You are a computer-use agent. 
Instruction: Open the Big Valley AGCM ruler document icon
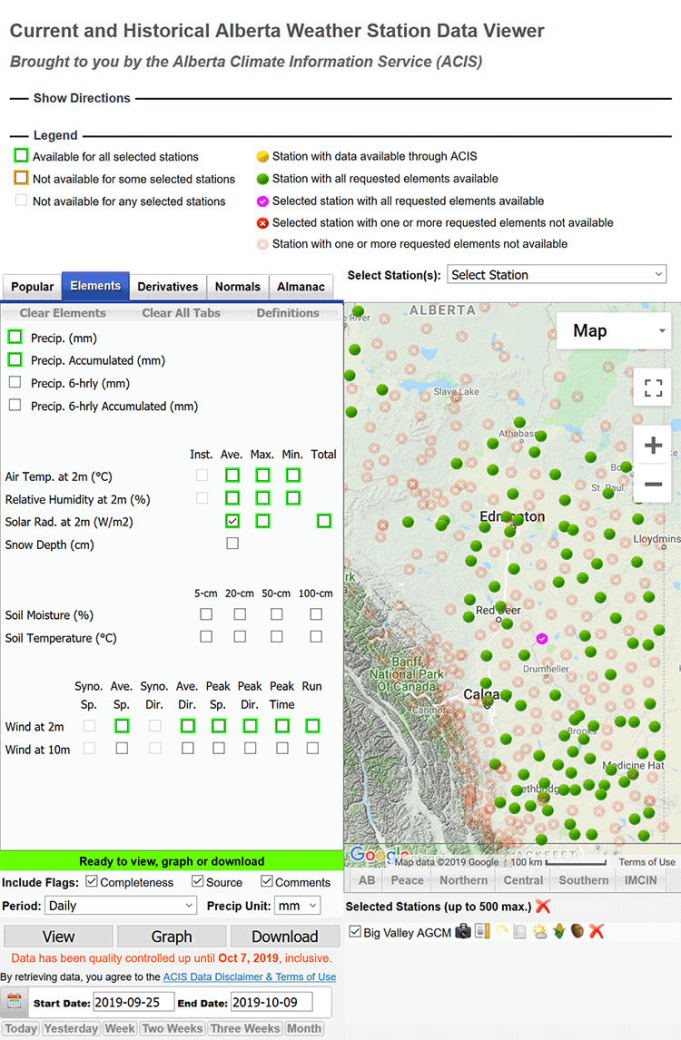pyautogui.click(x=483, y=931)
